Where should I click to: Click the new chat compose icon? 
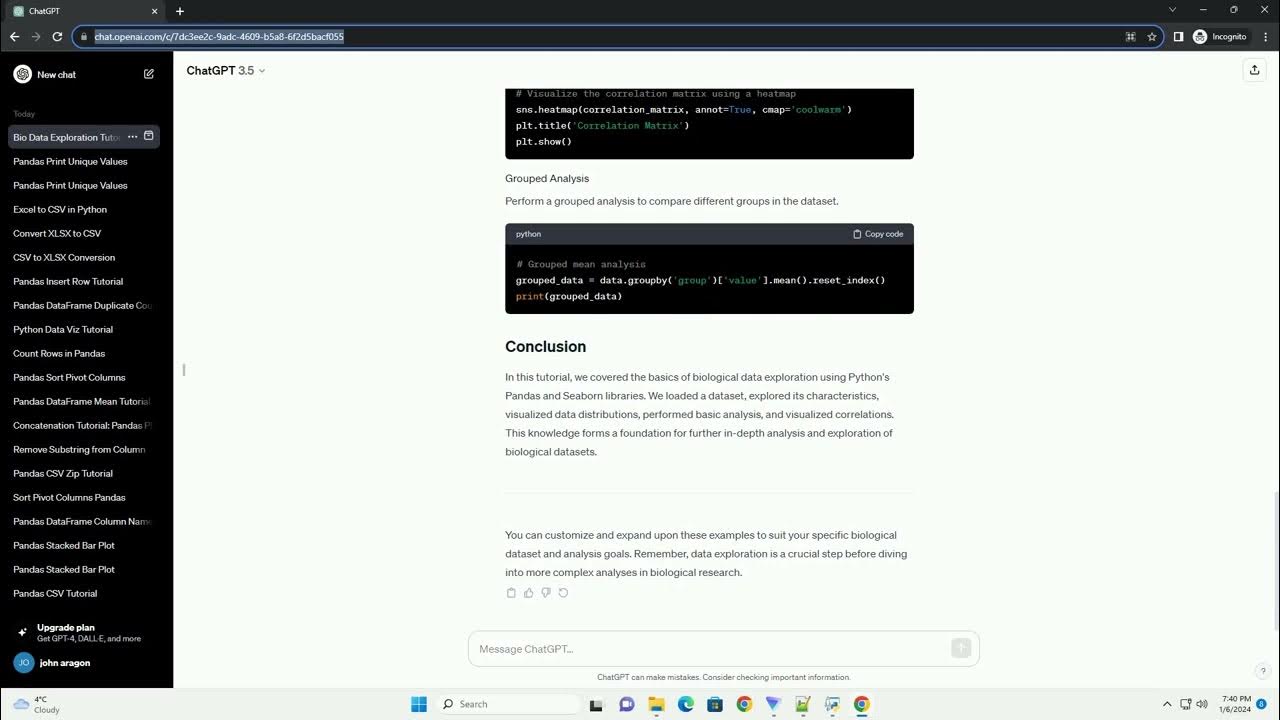[149, 74]
